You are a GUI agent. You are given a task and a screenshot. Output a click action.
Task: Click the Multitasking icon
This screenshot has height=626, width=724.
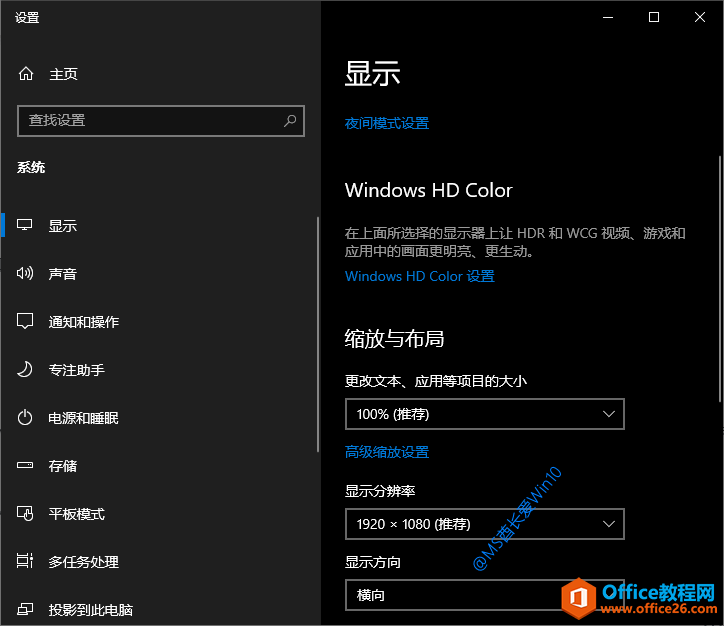(x=25, y=561)
